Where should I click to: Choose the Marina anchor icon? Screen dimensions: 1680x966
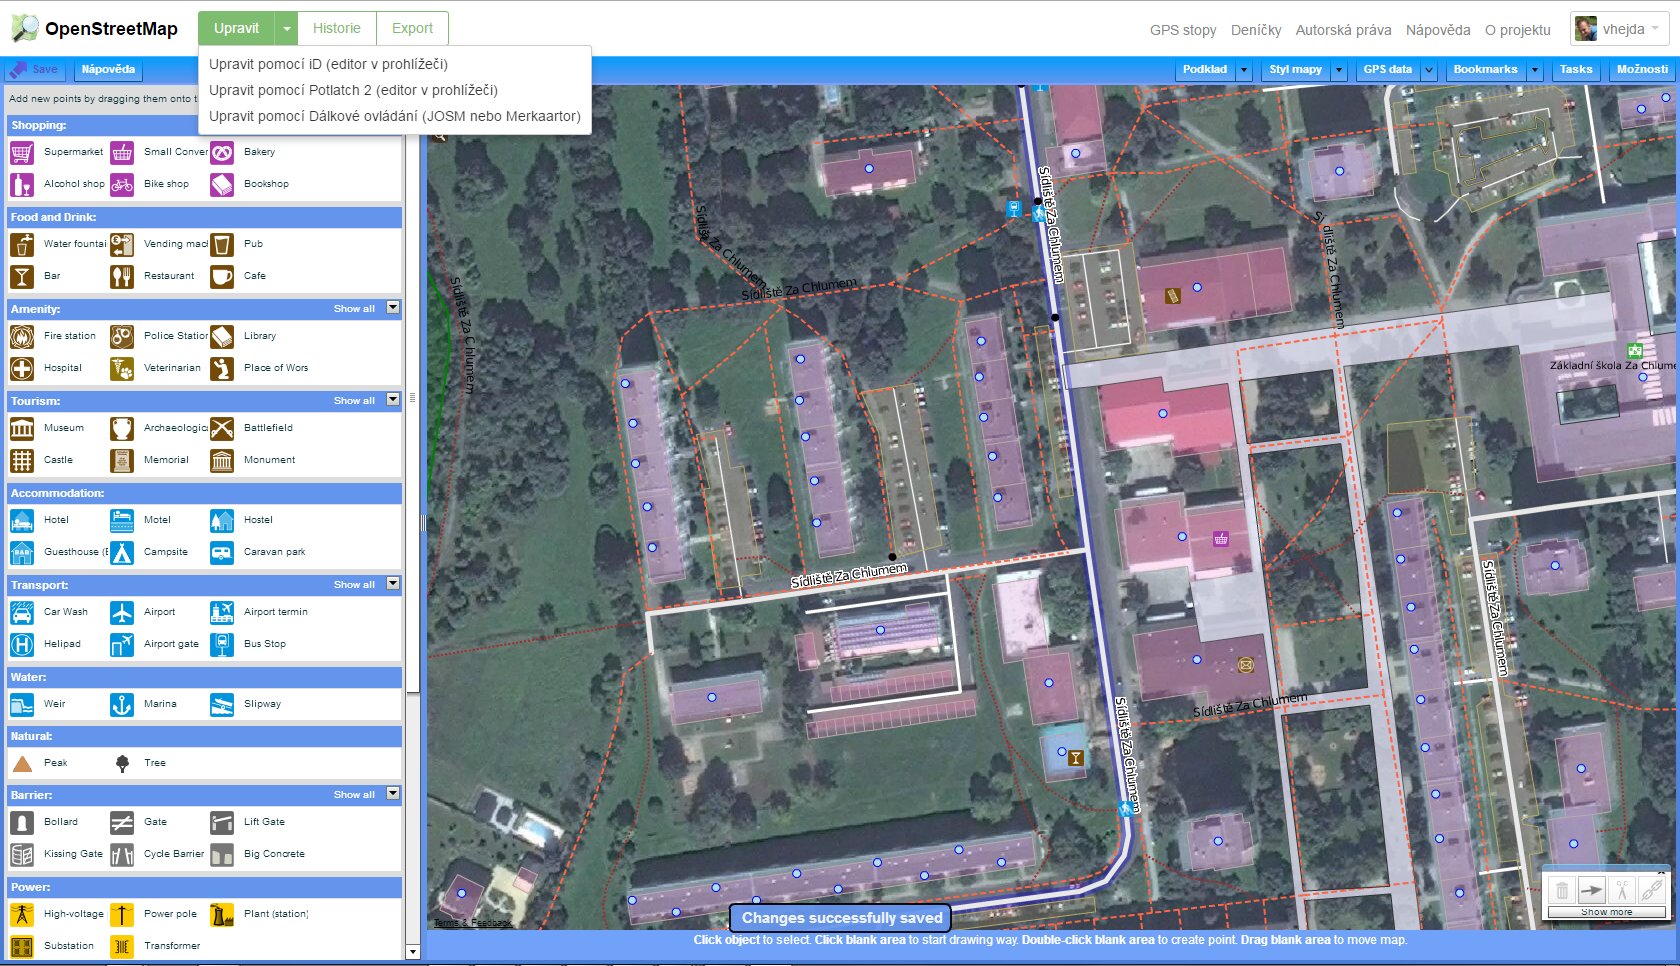[122, 705]
